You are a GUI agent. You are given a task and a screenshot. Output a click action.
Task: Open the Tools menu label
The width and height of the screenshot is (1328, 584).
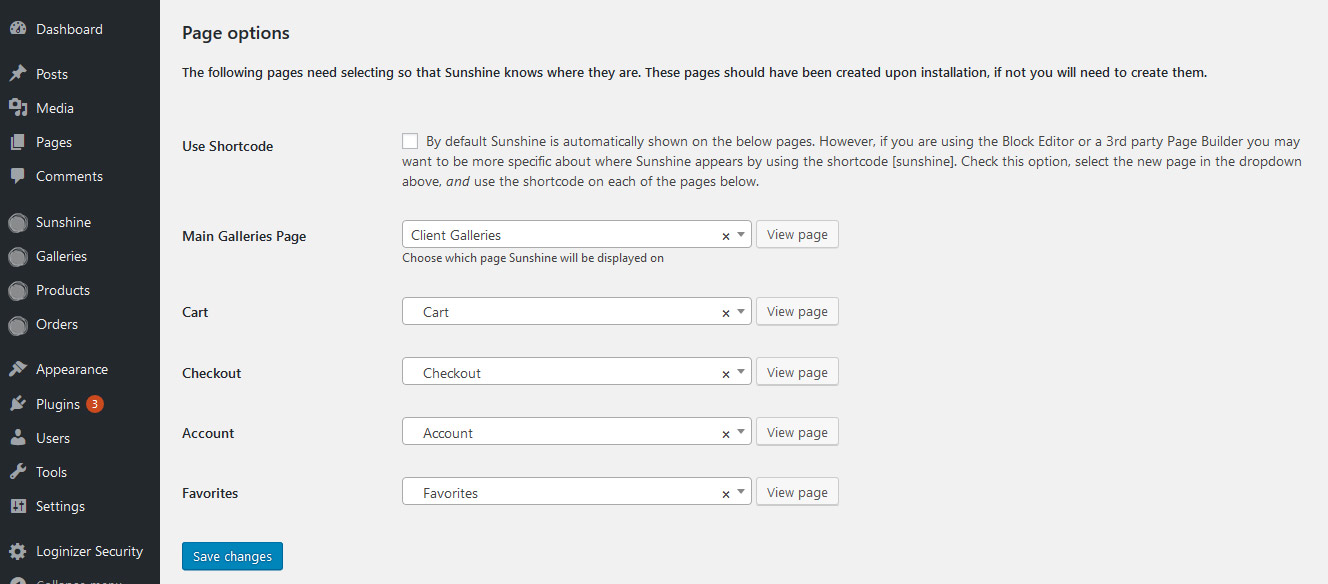tap(51, 472)
